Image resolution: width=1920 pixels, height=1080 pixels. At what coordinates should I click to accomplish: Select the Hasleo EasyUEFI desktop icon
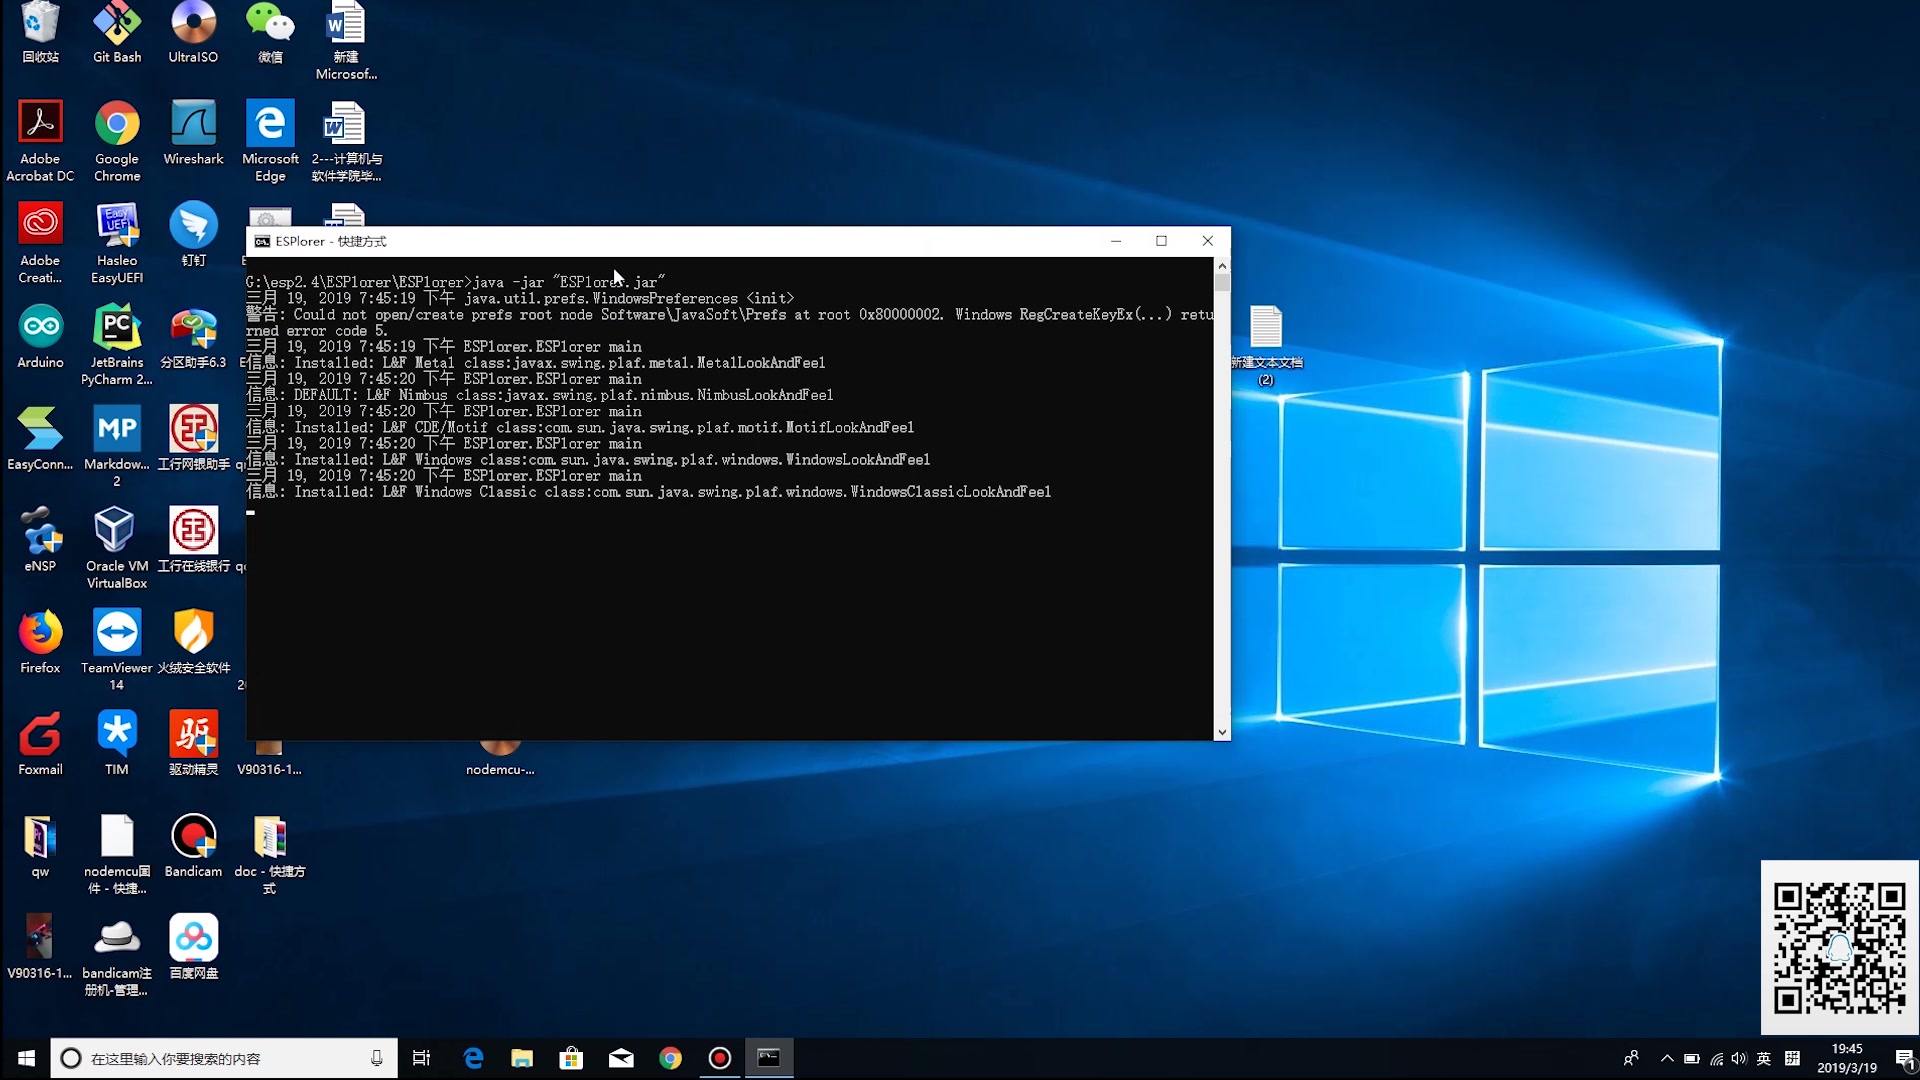[117, 242]
